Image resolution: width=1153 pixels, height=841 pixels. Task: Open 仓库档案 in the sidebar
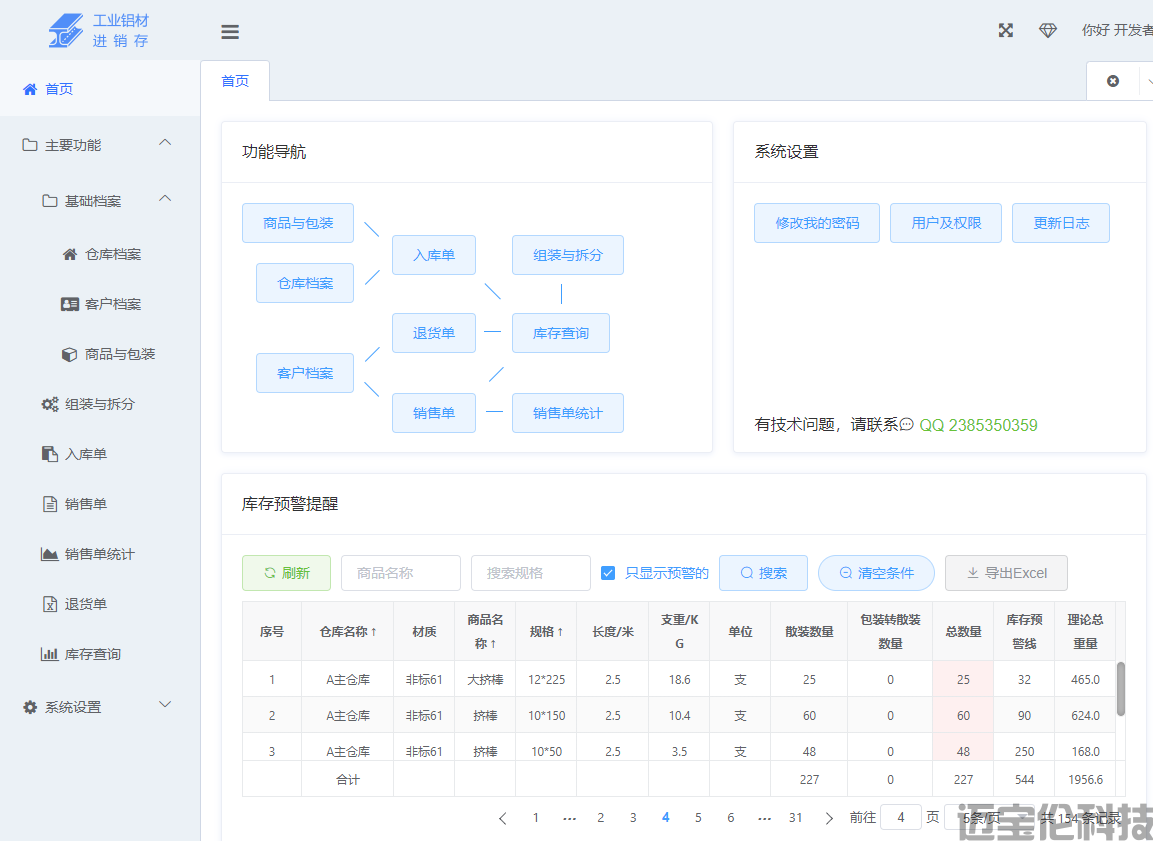click(112, 254)
